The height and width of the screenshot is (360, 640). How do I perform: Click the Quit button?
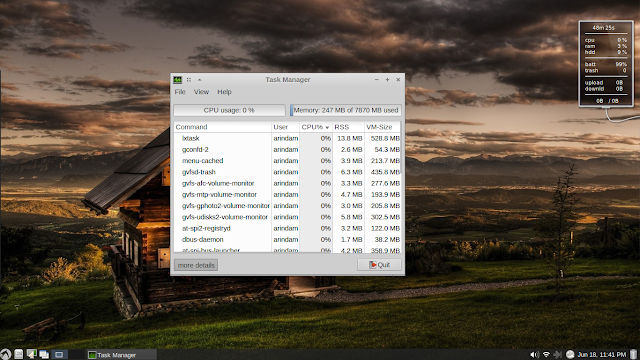379,264
